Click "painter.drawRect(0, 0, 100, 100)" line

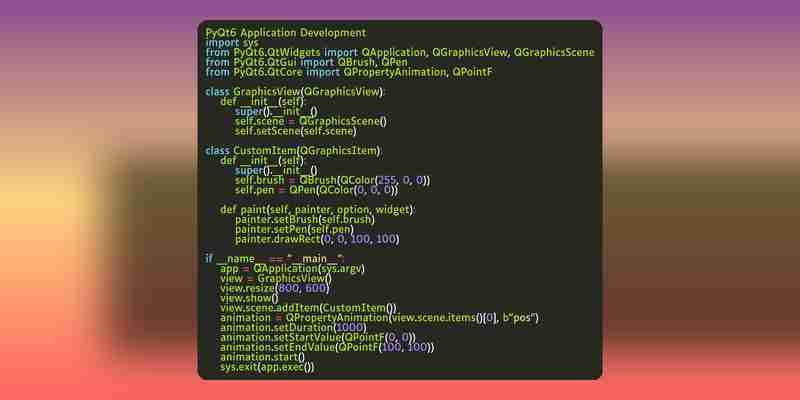pyautogui.click(x=317, y=239)
